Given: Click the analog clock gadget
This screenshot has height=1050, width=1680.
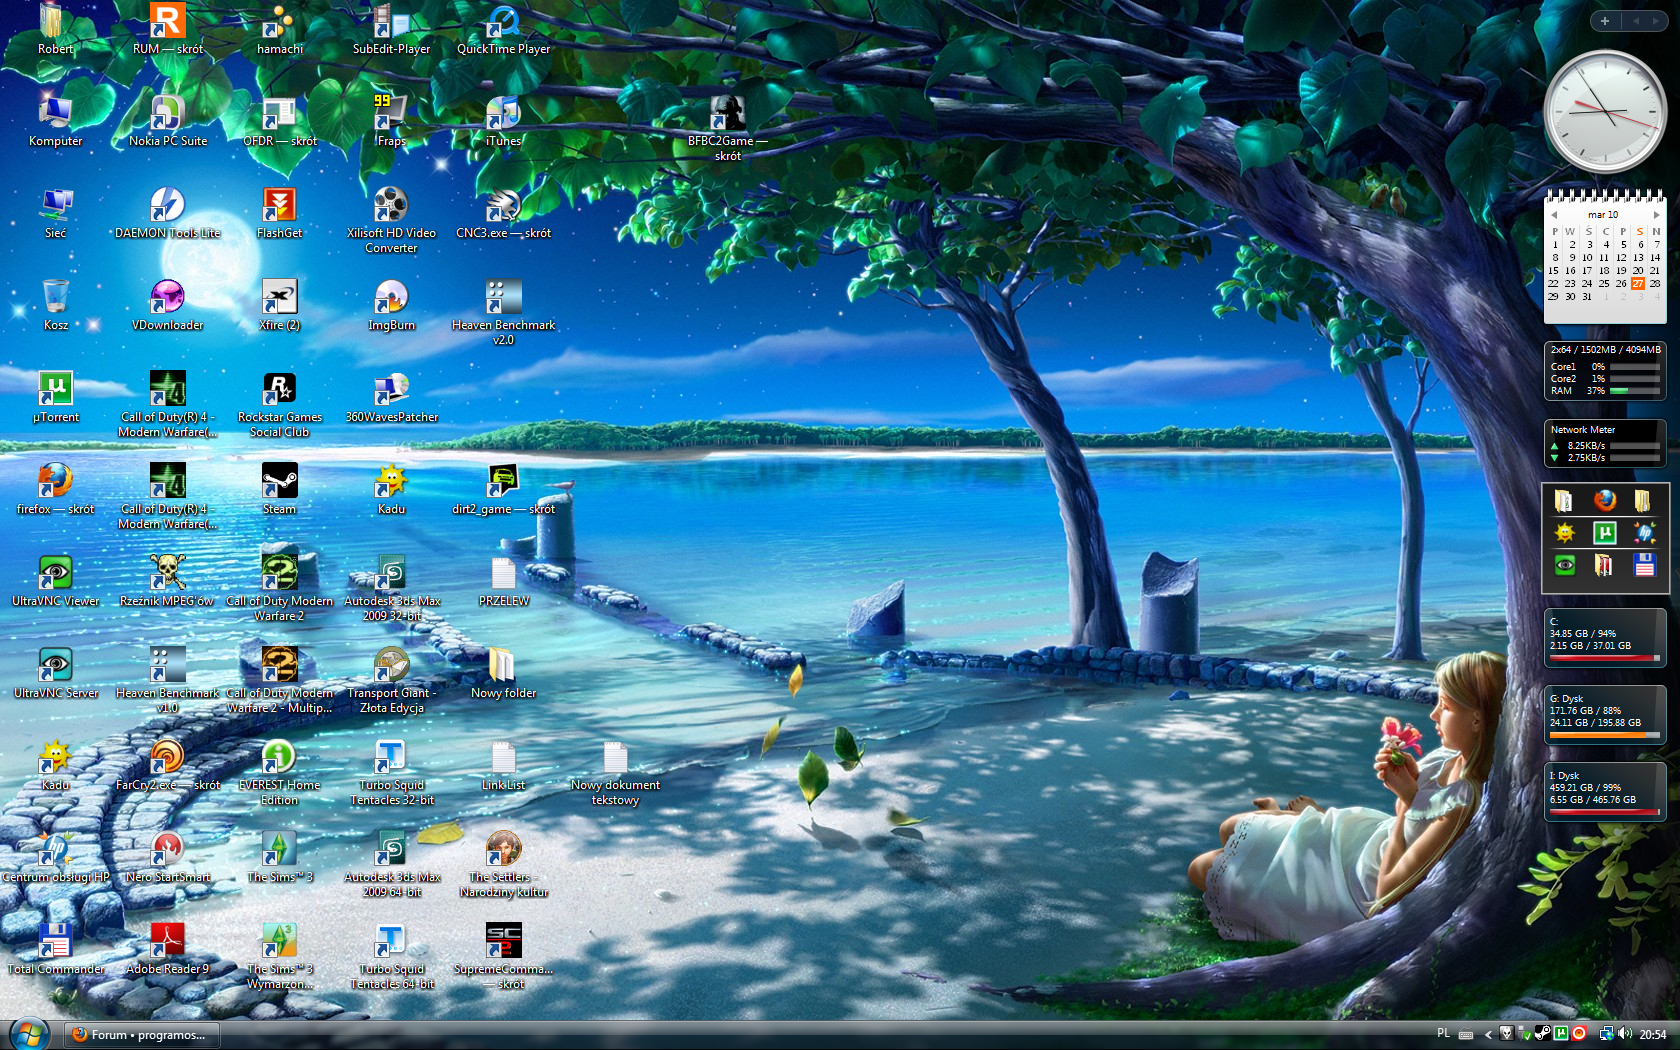Looking at the screenshot, I should point(1604,112).
